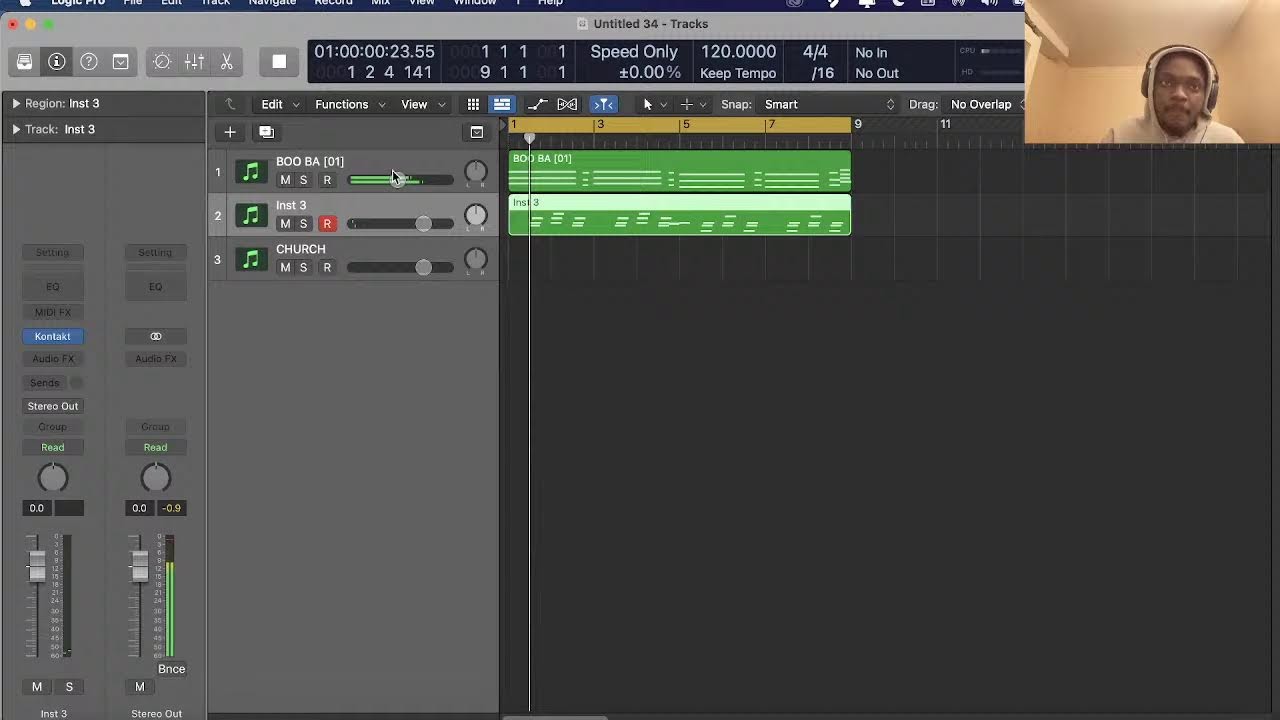This screenshot has width=1280, height=720.
Task: Mute the CHURCH track
Action: point(285,268)
